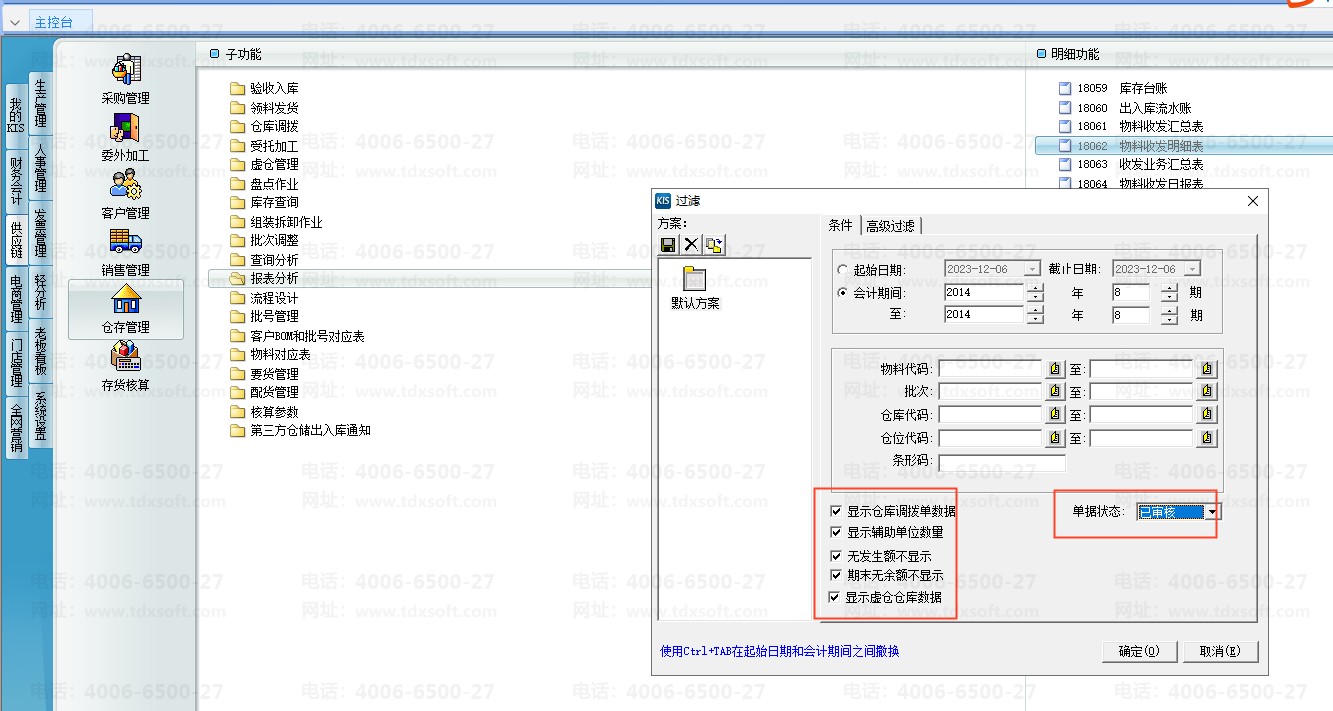Open the 存货核算 module icon

(126, 366)
